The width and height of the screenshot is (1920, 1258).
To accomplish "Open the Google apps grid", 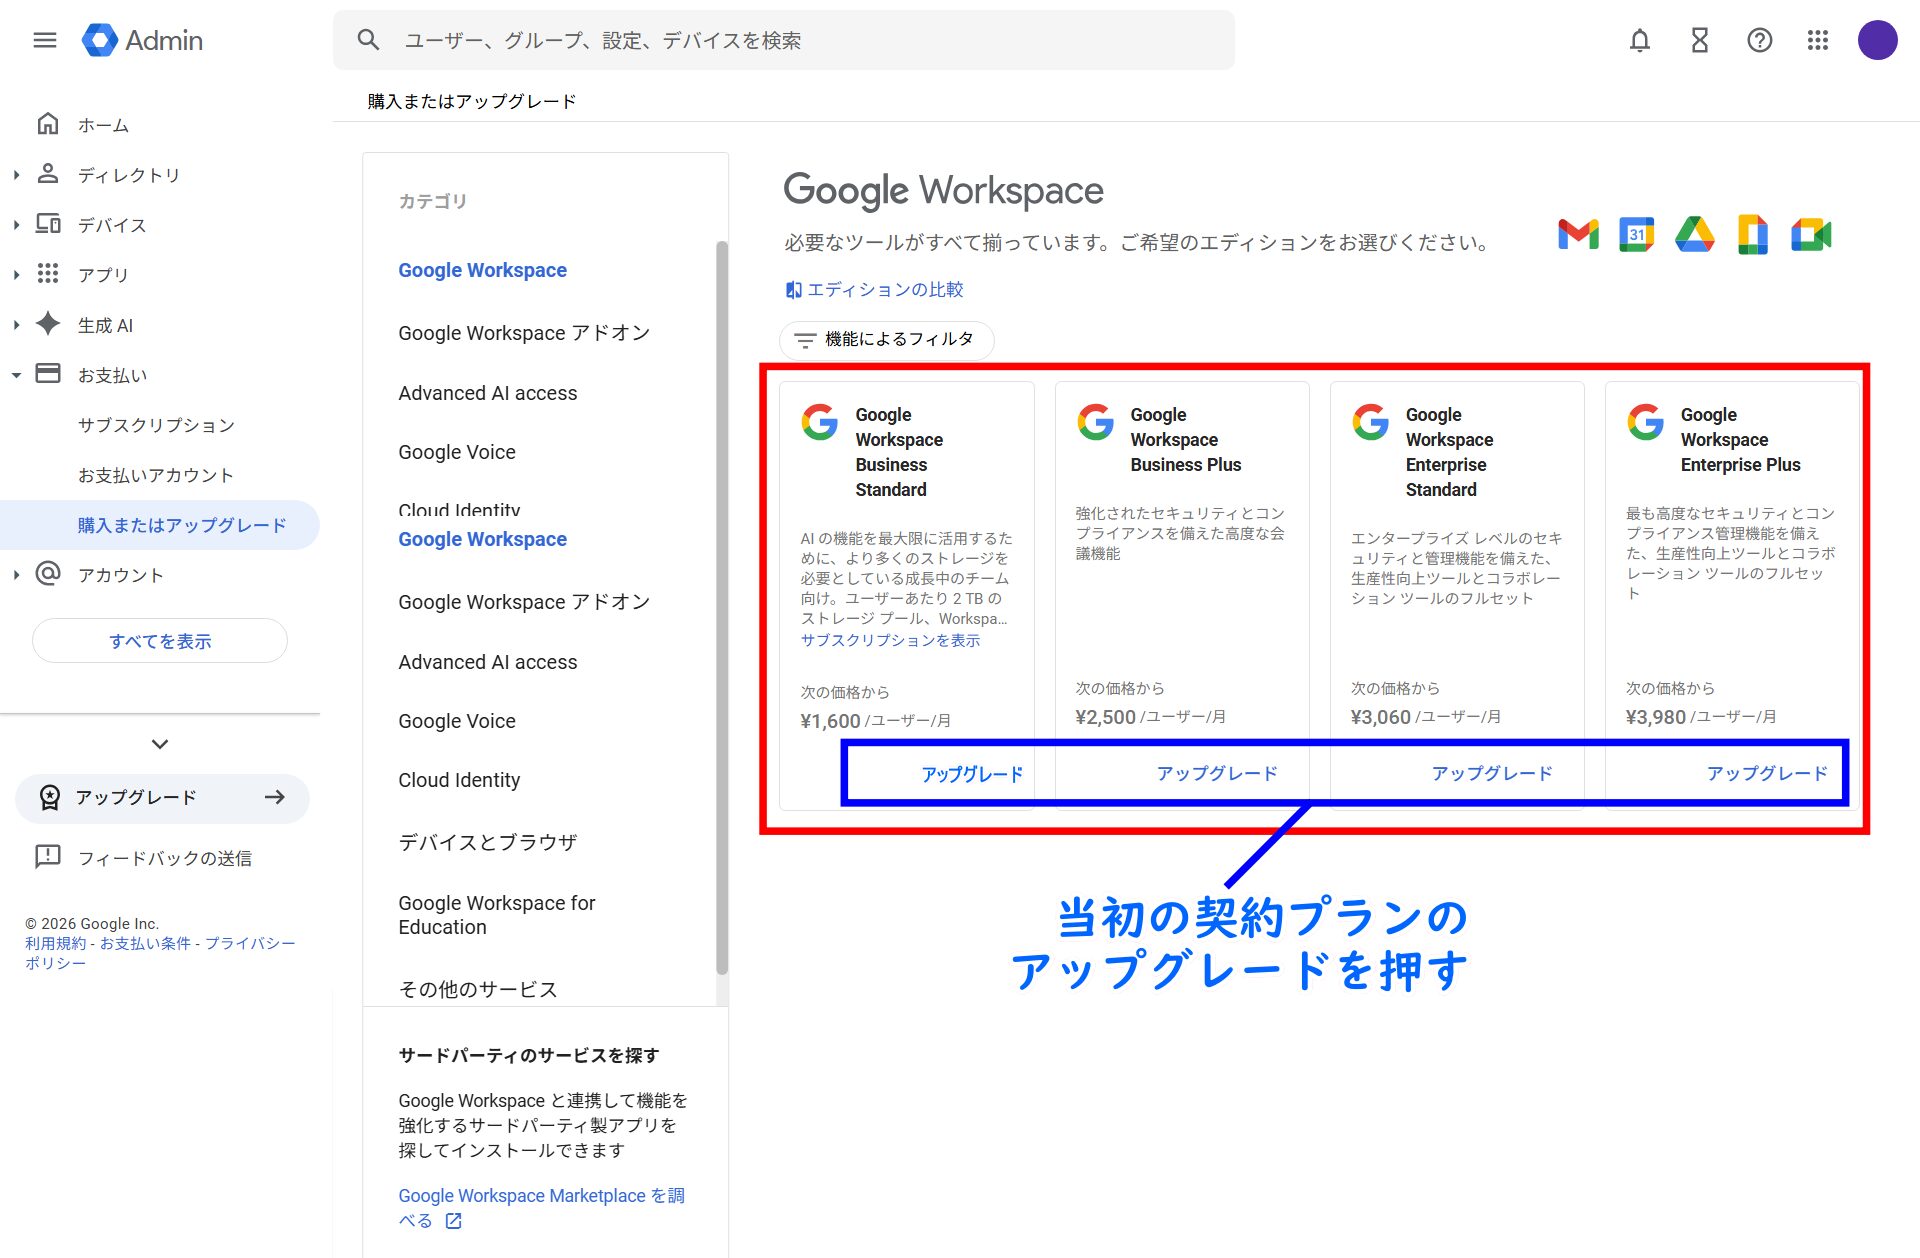I will coord(1818,40).
